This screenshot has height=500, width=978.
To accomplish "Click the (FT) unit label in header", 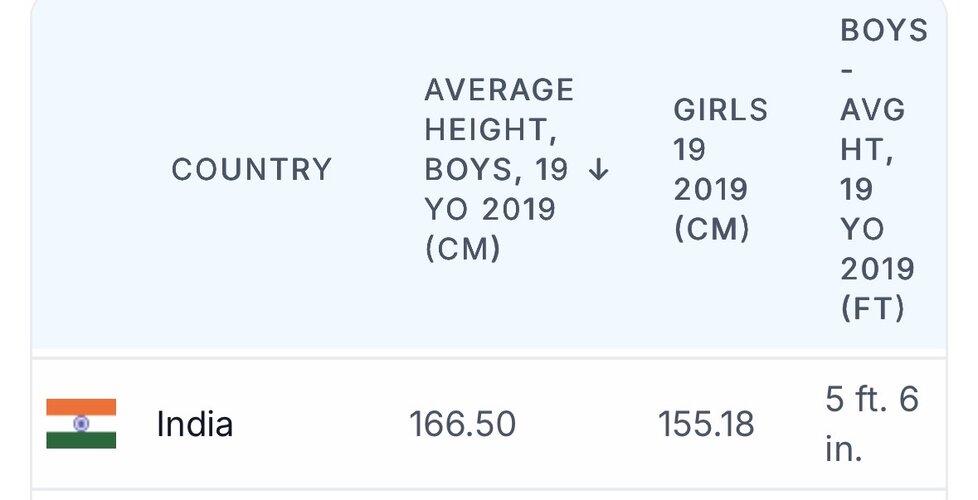I will (x=872, y=309).
